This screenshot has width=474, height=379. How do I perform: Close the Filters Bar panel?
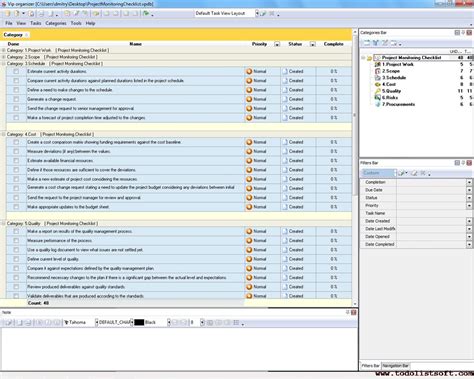click(469, 163)
